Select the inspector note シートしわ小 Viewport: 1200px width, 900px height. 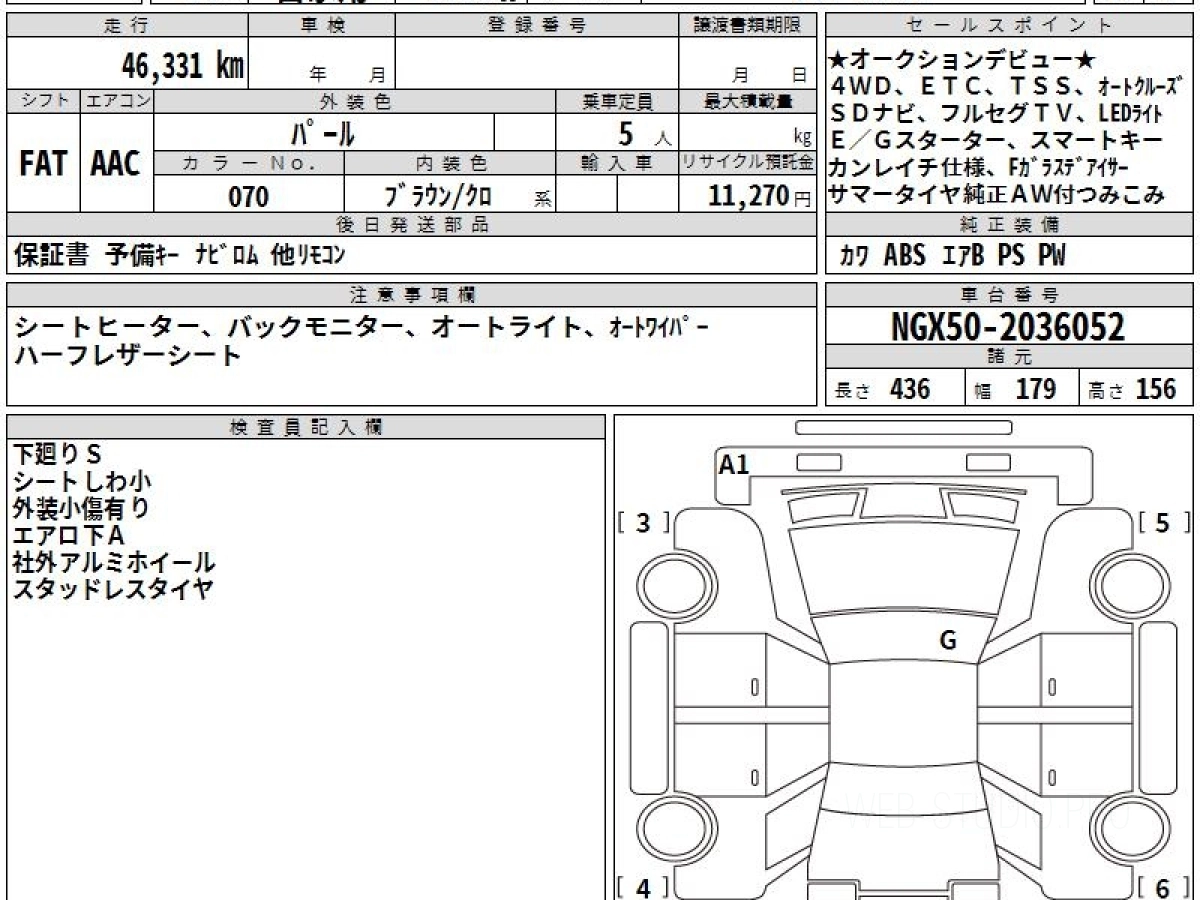pyautogui.click(x=83, y=481)
